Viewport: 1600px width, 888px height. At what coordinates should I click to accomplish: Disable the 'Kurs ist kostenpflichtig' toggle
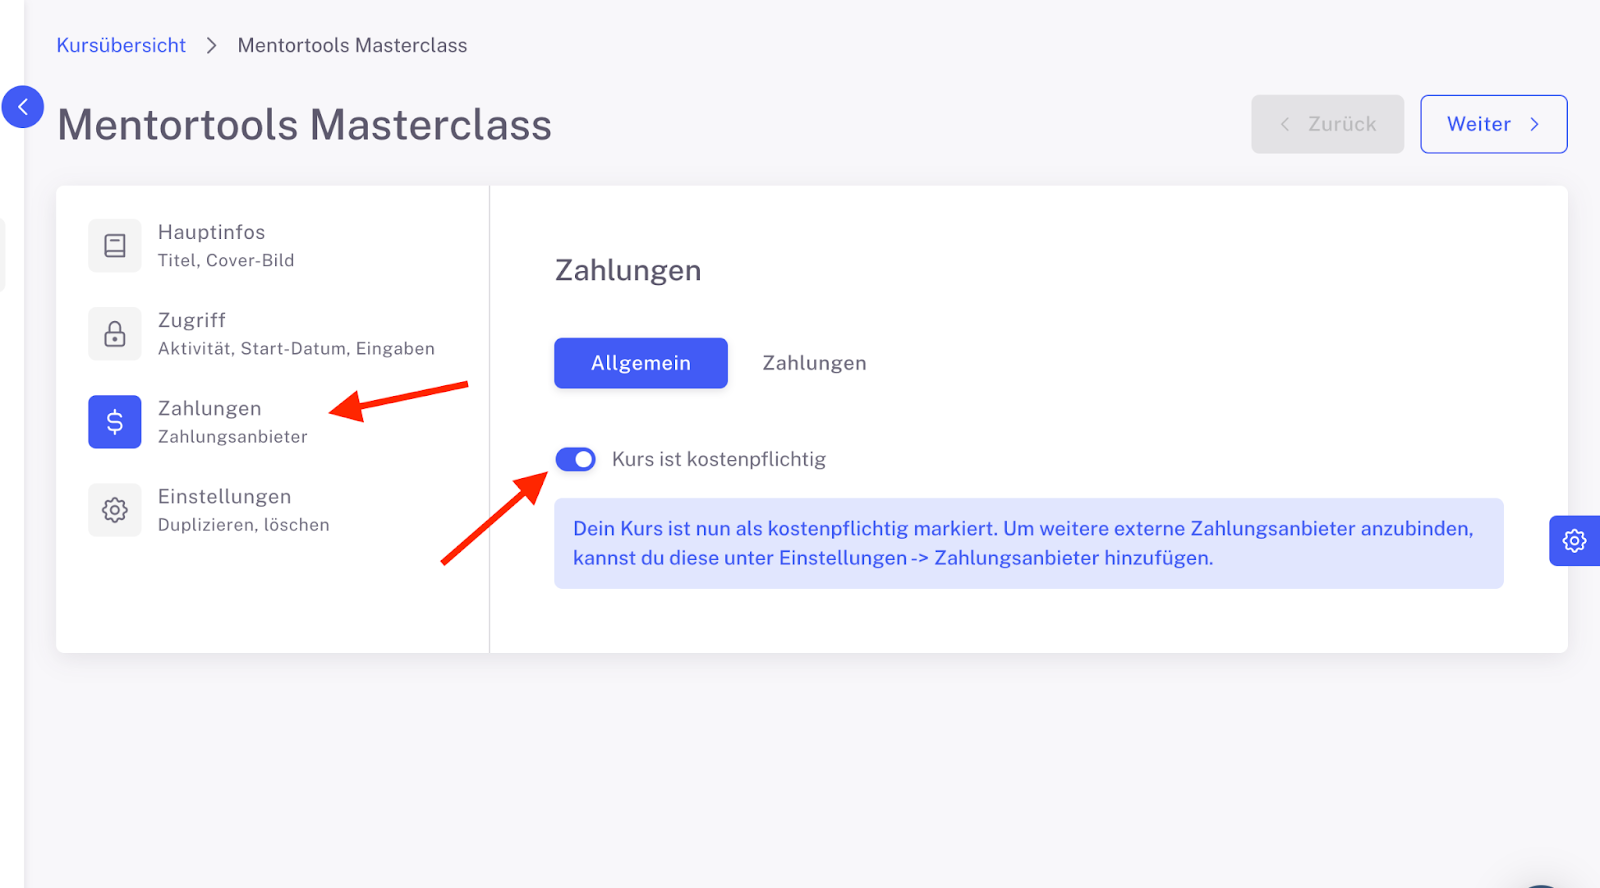[576, 459]
